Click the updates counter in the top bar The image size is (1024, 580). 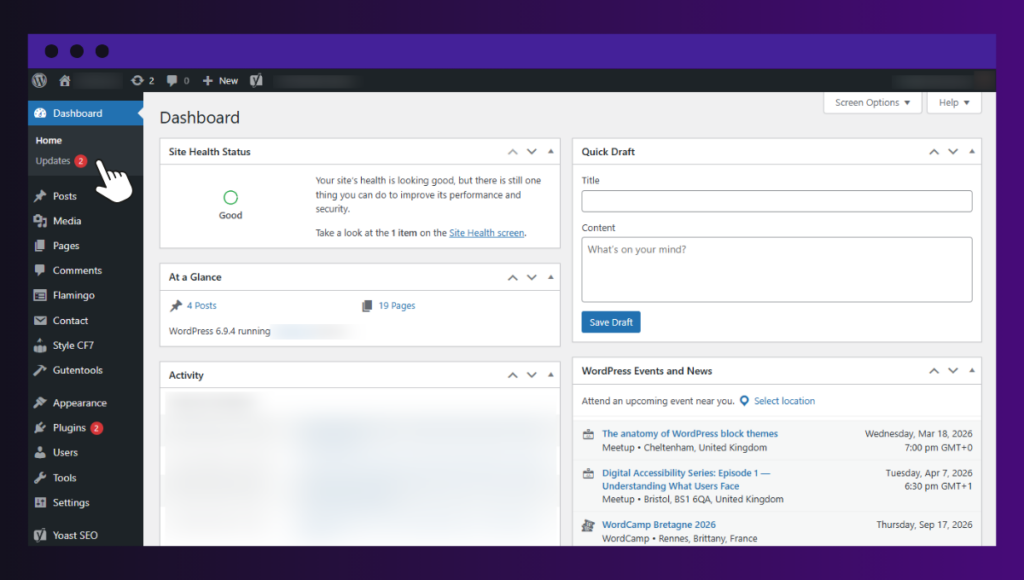click(142, 80)
